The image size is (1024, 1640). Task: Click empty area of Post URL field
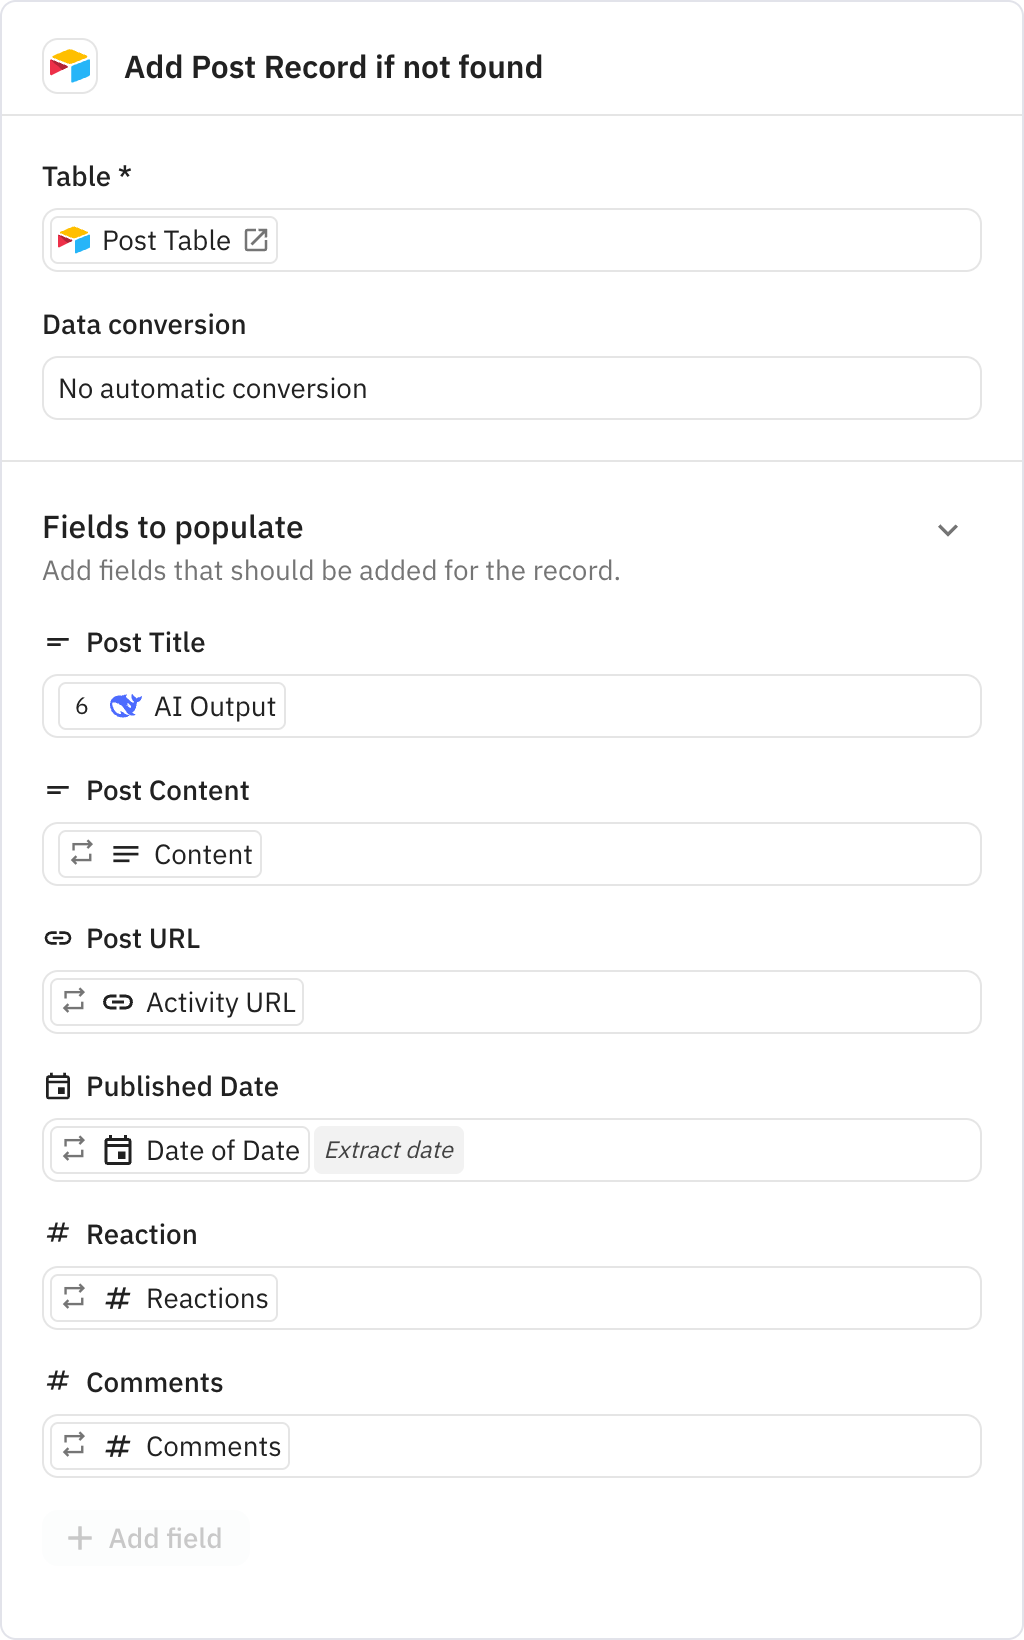coord(640,1002)
